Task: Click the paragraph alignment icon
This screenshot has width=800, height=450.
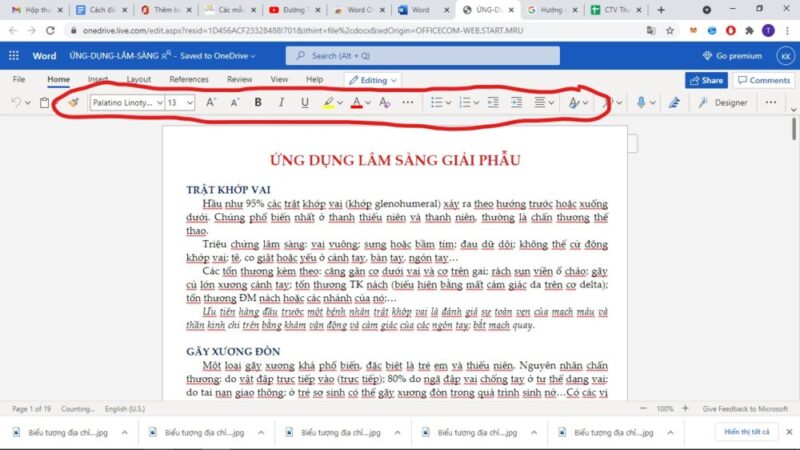Action: coord(540,103)
